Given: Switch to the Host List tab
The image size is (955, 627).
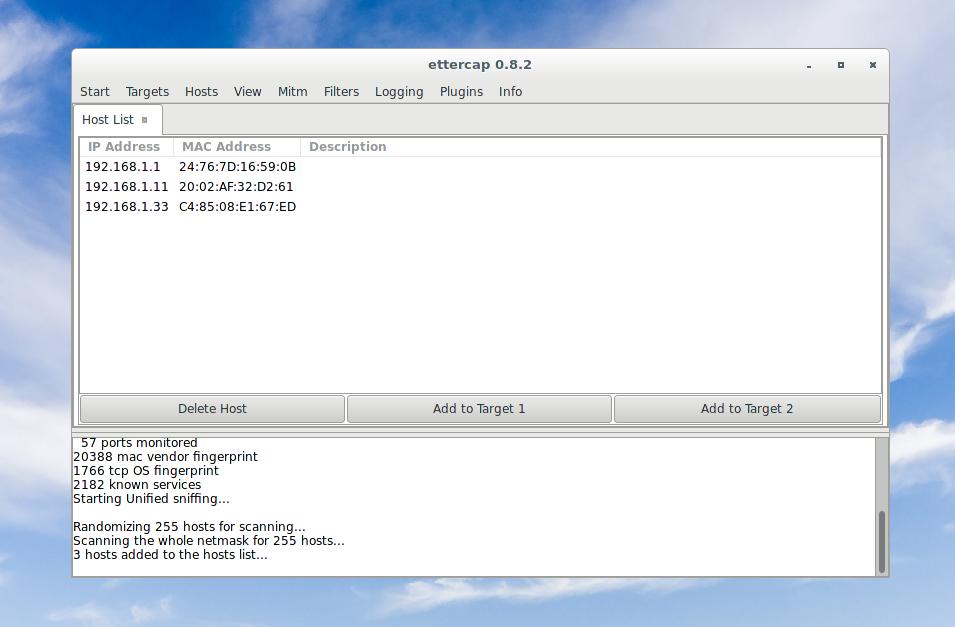Looking at the screenshot, I should point(108,120).
